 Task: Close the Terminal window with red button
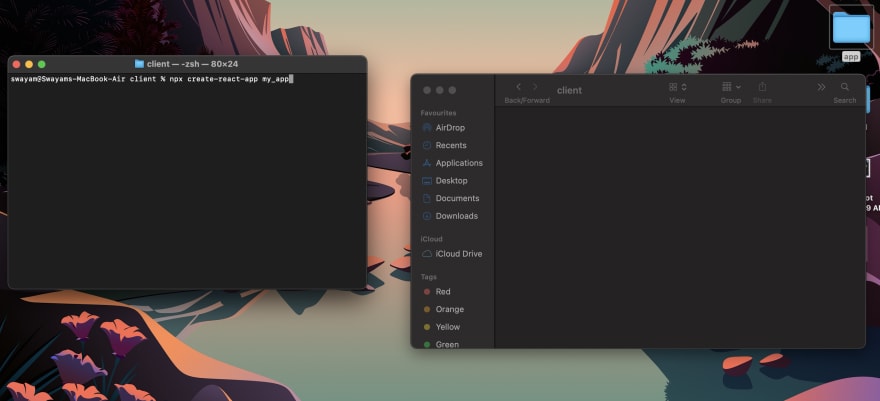click(16, 64)
